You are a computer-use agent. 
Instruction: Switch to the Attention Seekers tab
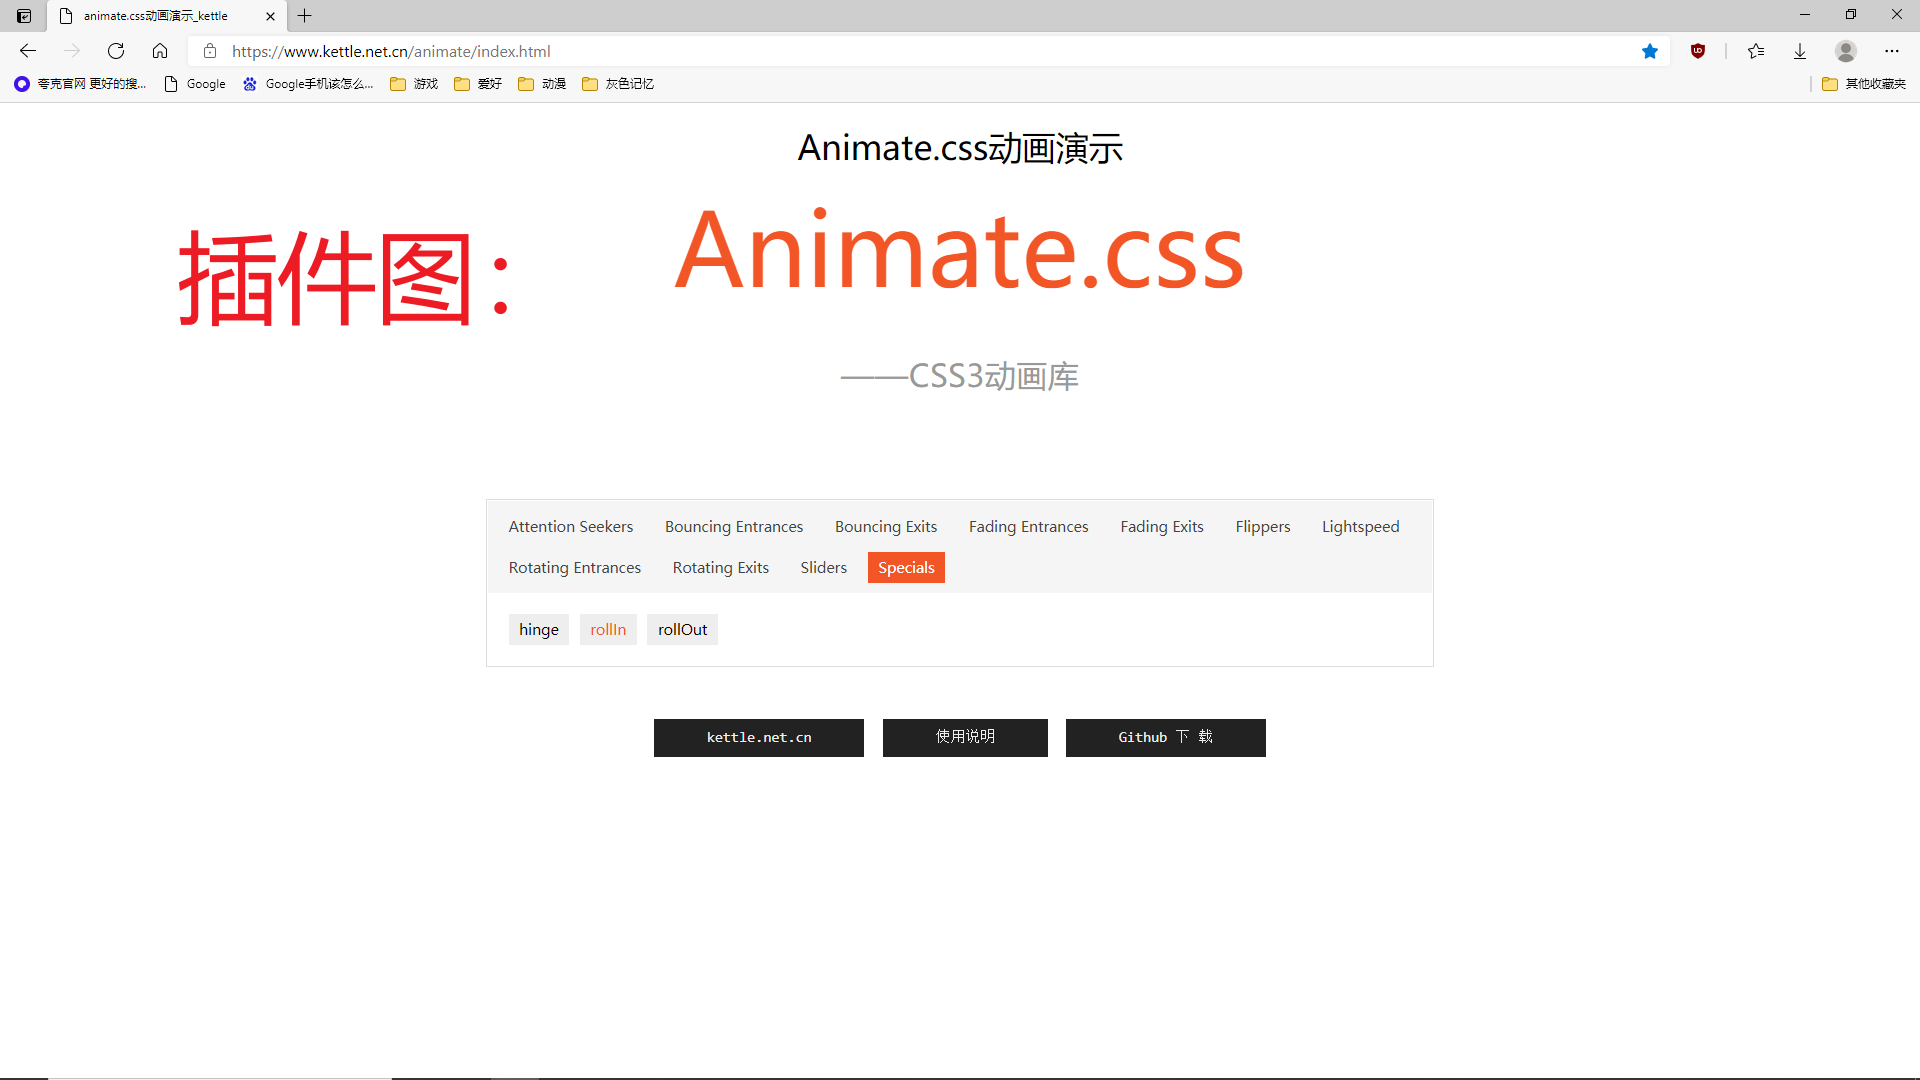click(570, 527)
